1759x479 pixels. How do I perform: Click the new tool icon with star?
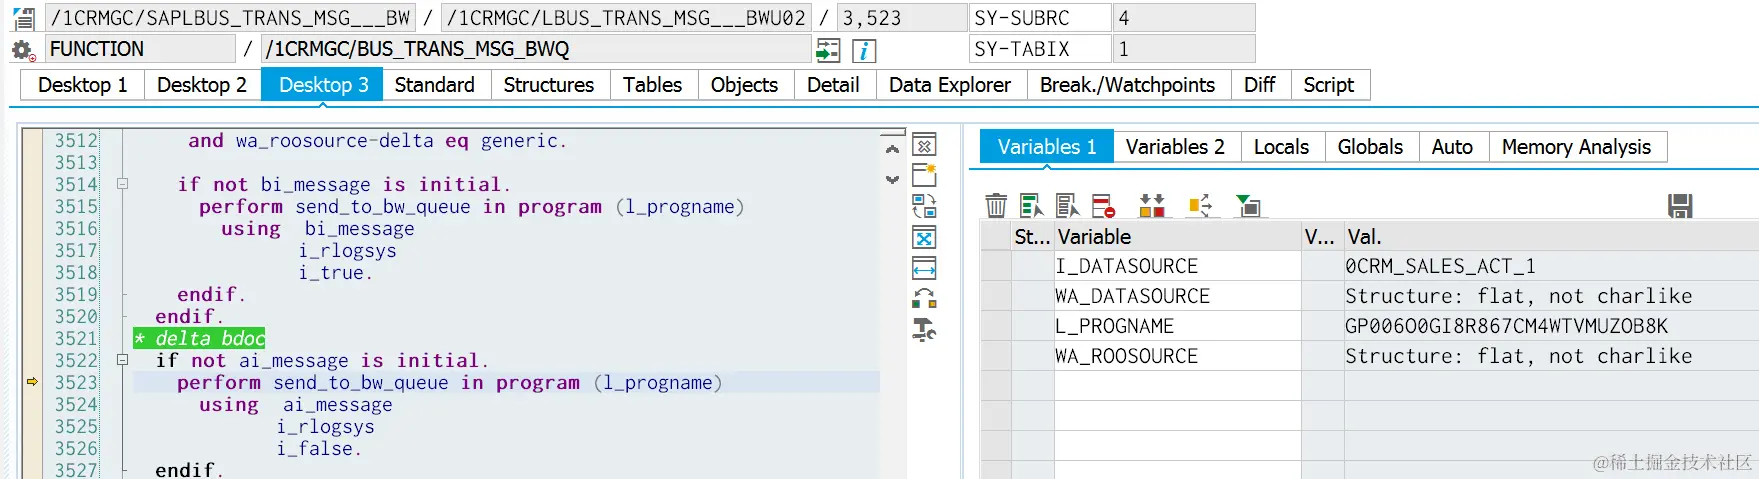point(925,175)
